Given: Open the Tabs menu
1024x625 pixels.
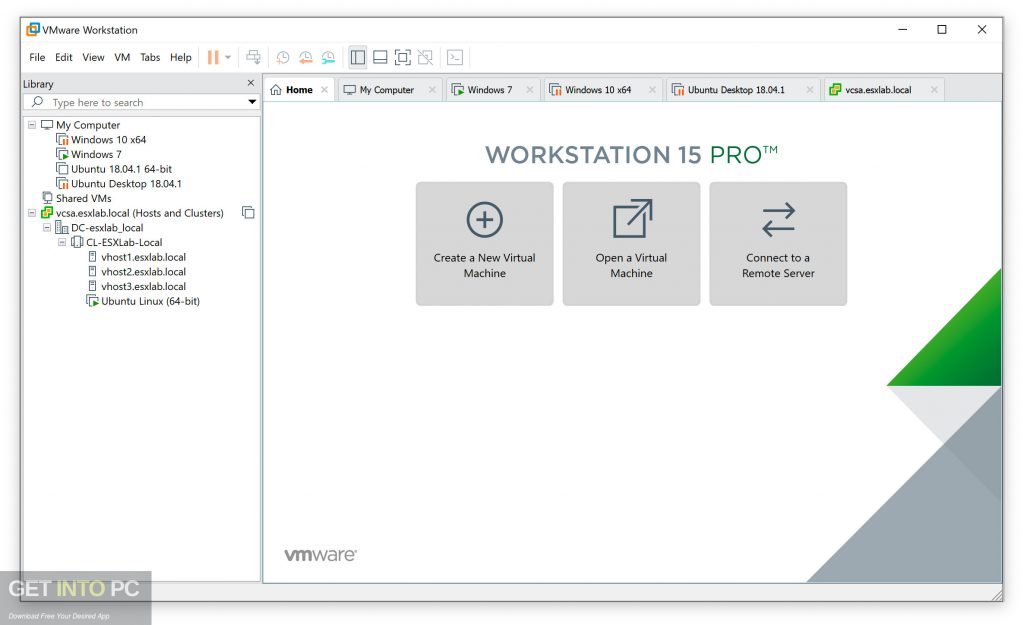Looking at the screenshot, I should pos(150,57).
